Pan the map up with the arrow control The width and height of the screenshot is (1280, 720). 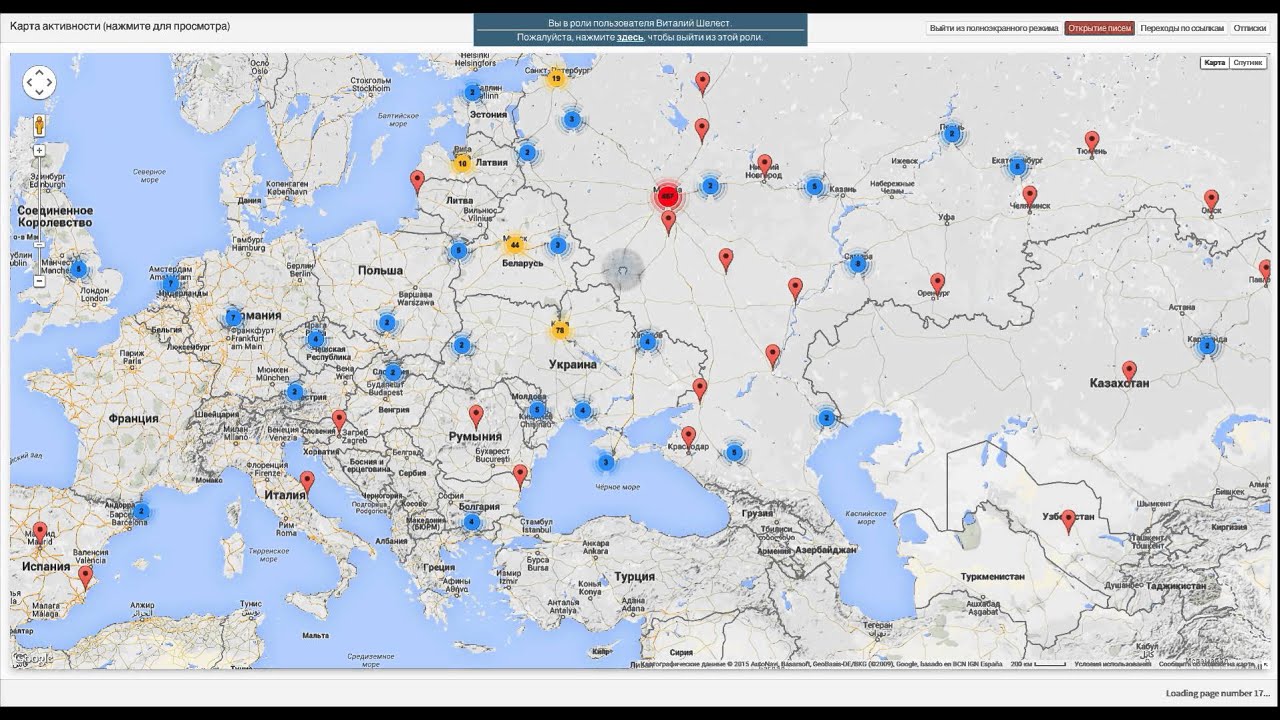click(x=39, y=72)
